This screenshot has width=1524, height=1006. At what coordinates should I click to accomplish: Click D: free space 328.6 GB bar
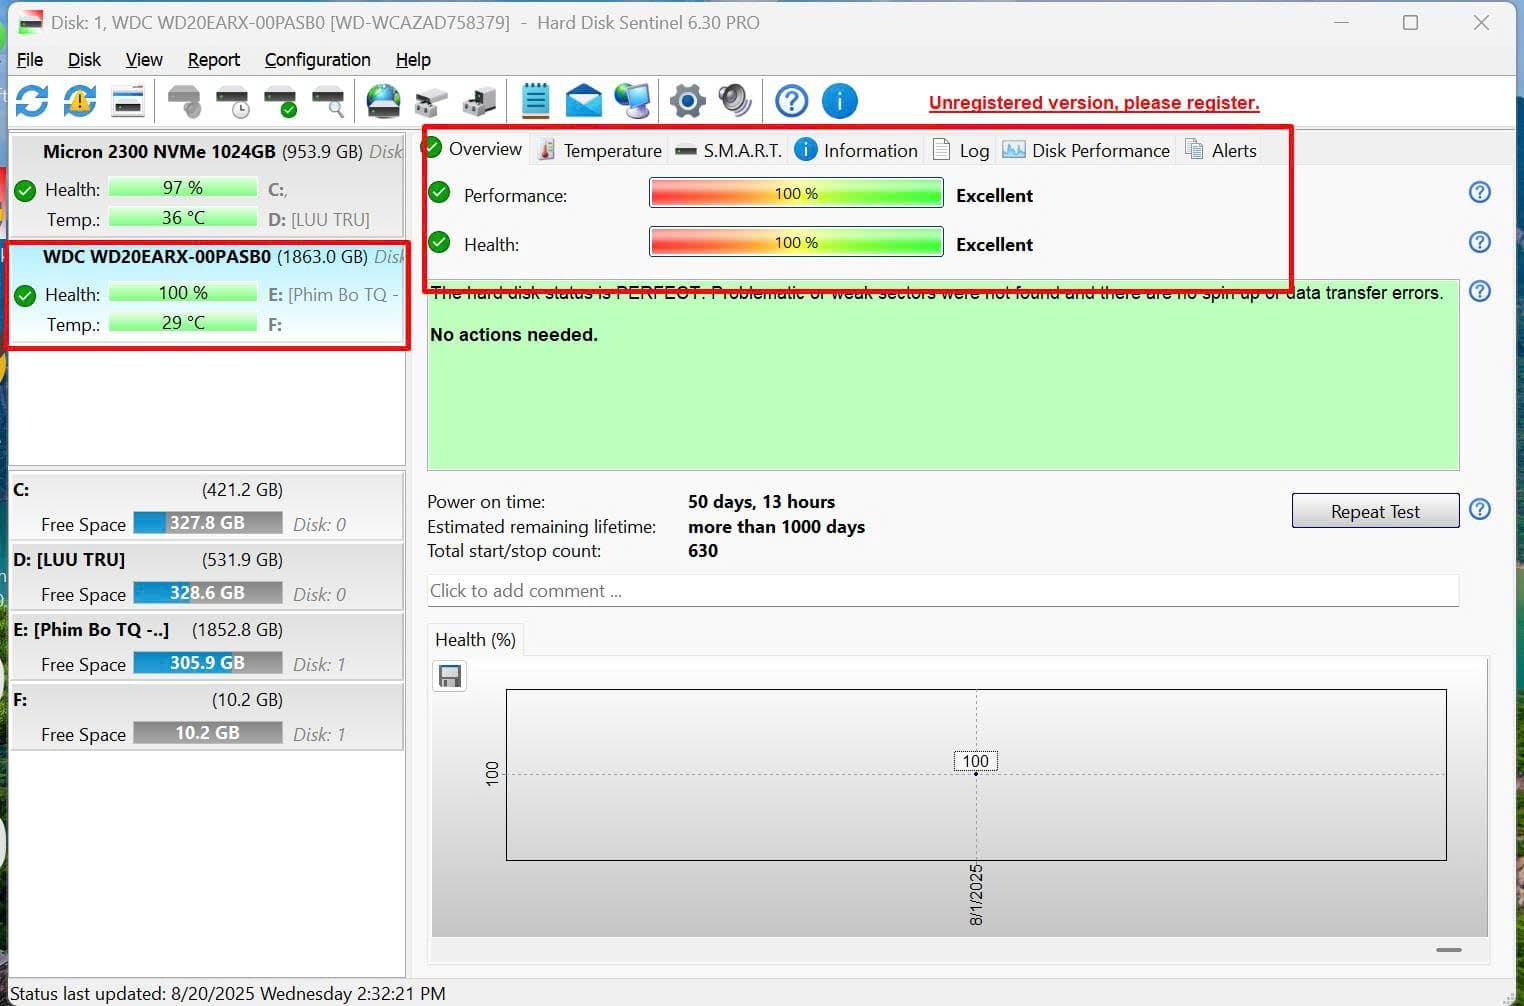[x=207, y=593]
